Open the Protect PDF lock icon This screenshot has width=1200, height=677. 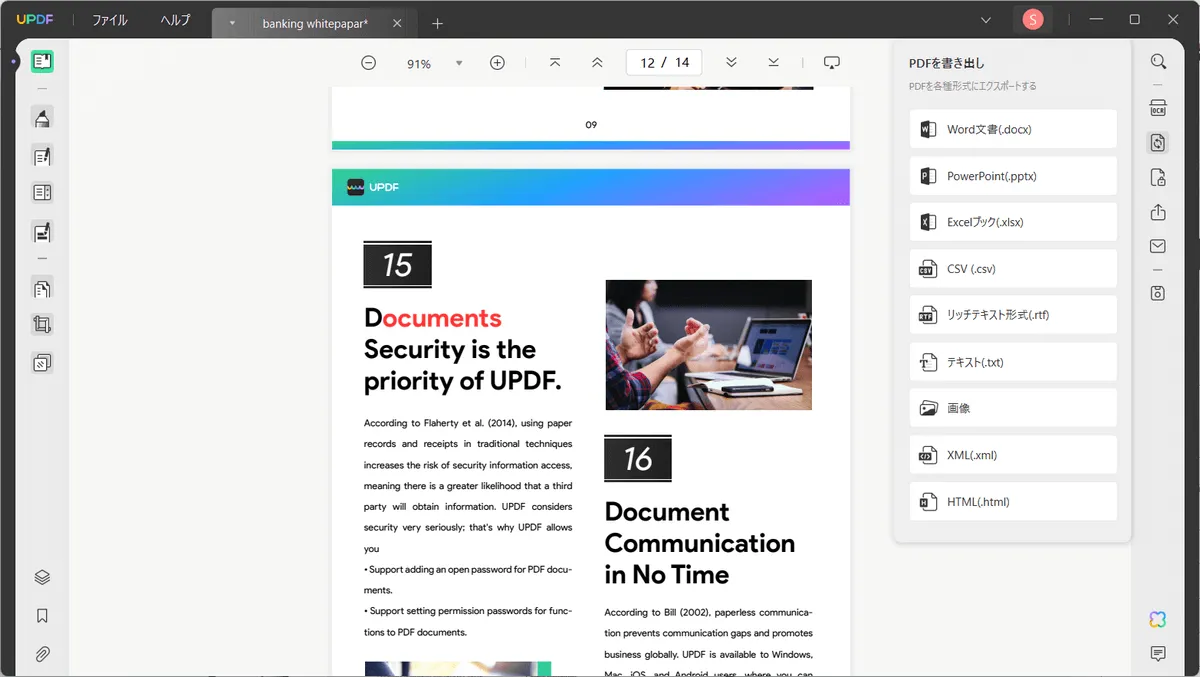click(x=1158, y=178)
